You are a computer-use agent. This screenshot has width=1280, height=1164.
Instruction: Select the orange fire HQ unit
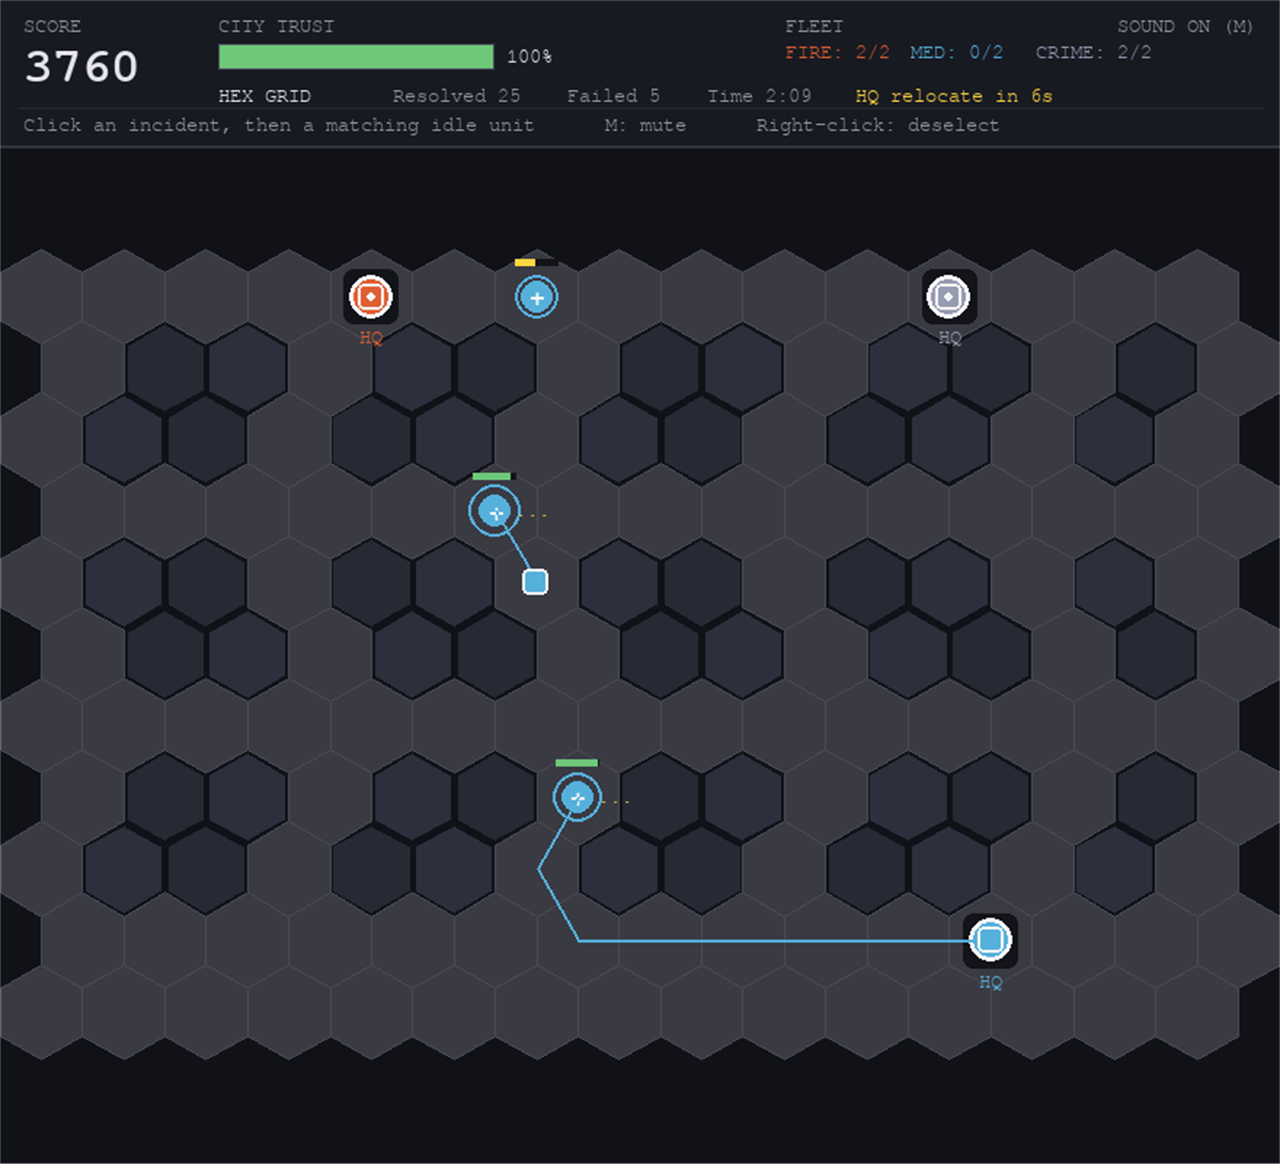[371, 297]
